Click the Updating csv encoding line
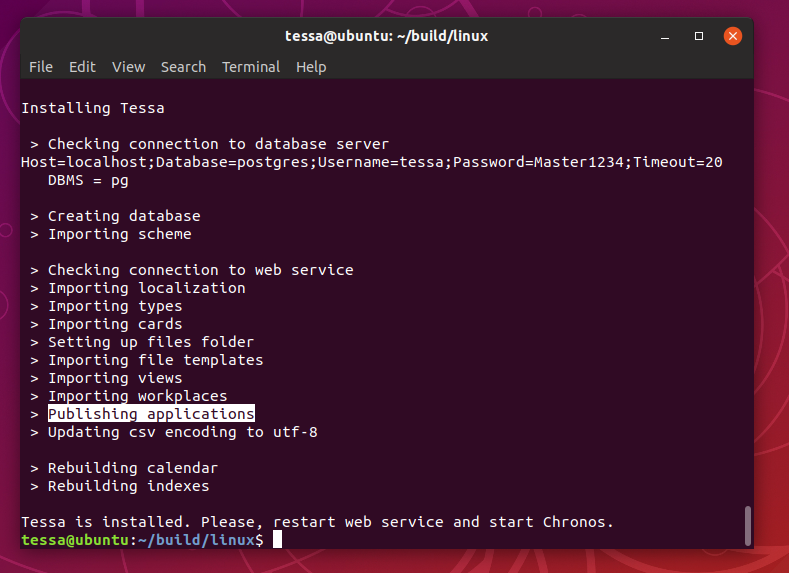The image size is (789, 573). coord(174,432)
